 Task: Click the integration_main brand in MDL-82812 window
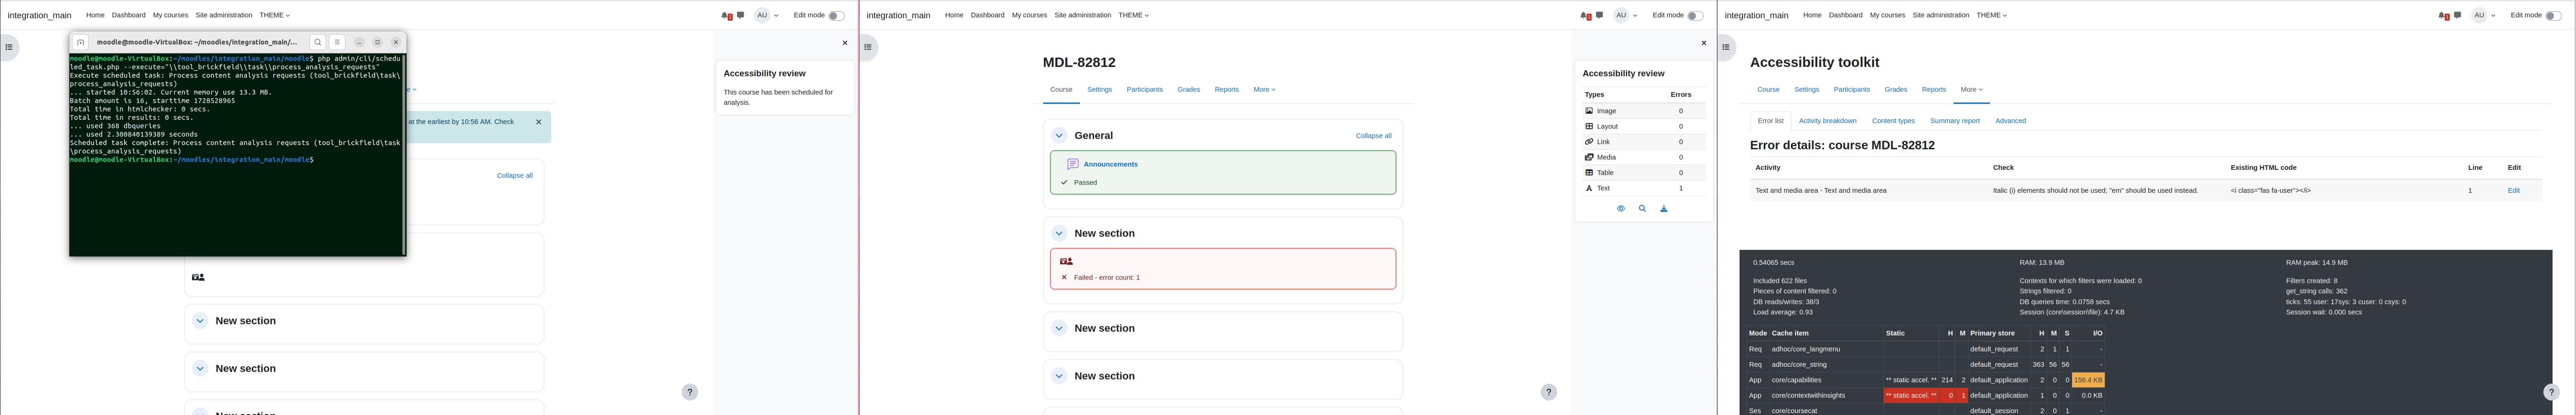point(898,15)
